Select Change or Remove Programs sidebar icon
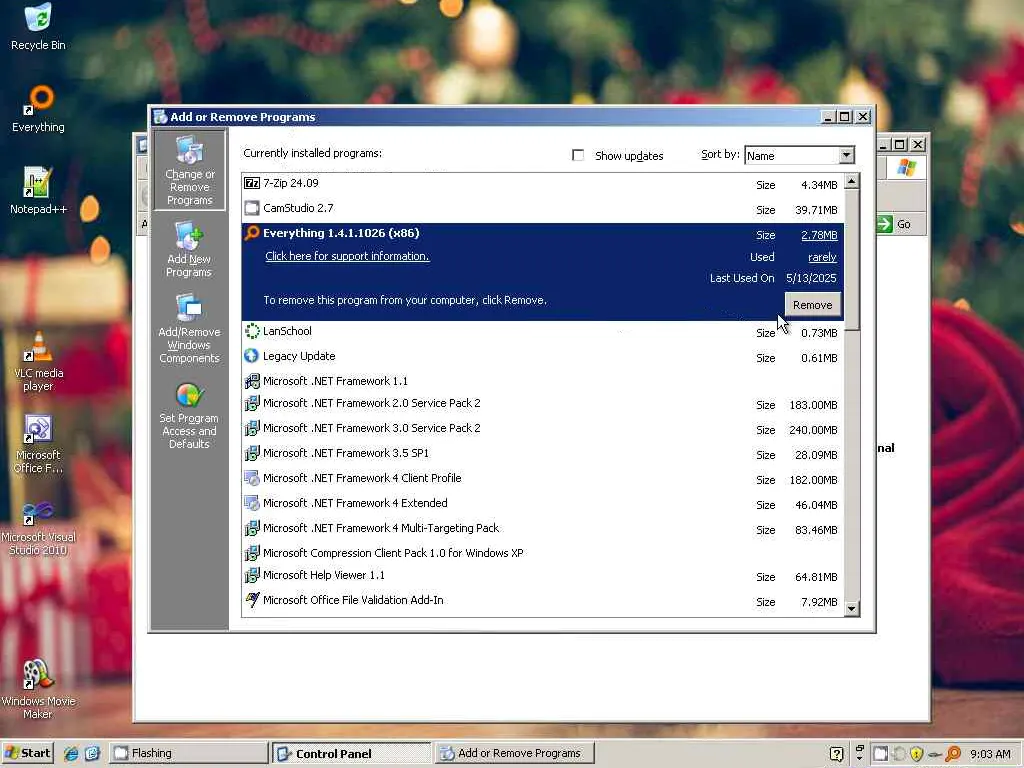Screen dimensions: 1024x768 coord(189,170)
